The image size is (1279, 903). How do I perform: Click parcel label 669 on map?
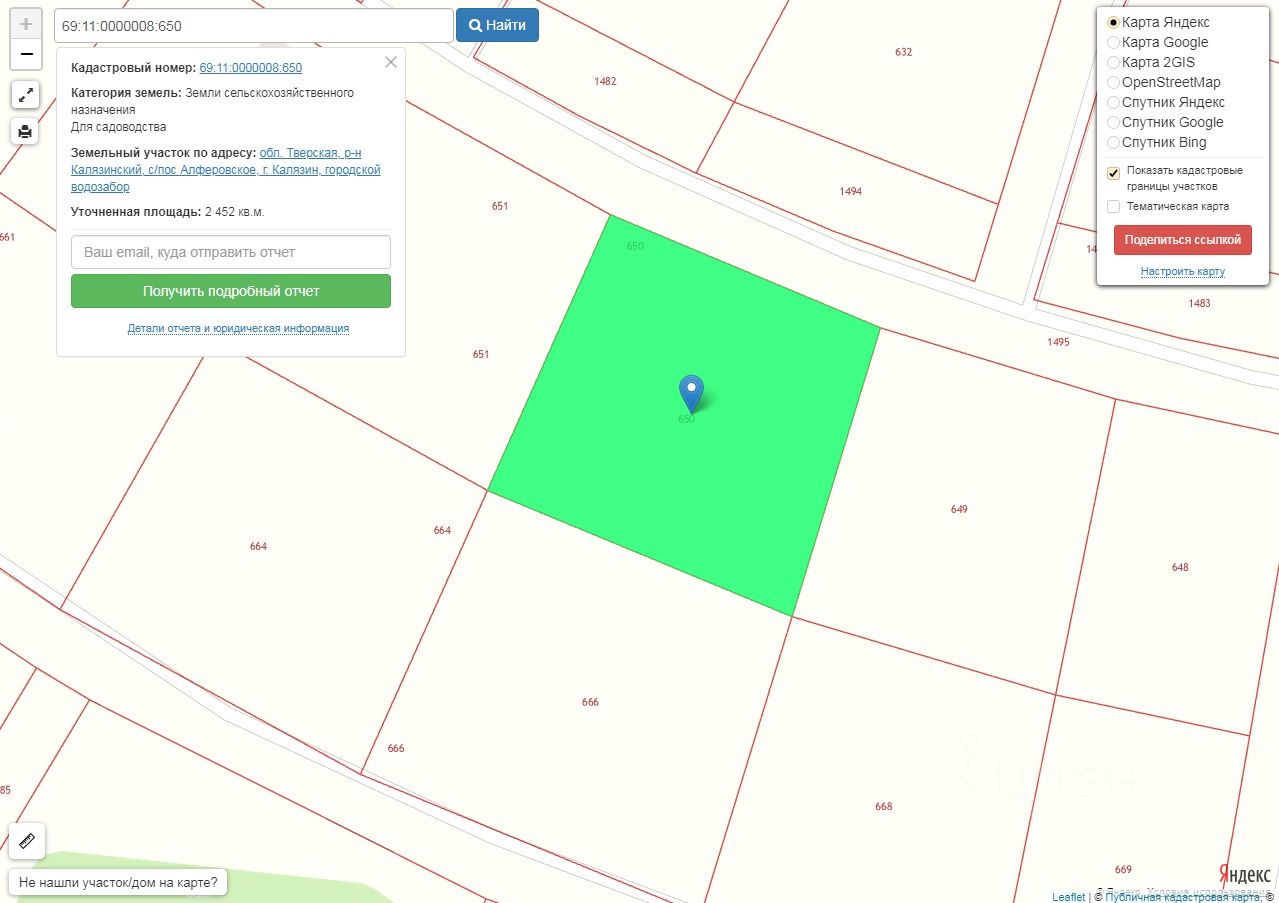[x=1123, y=869]
